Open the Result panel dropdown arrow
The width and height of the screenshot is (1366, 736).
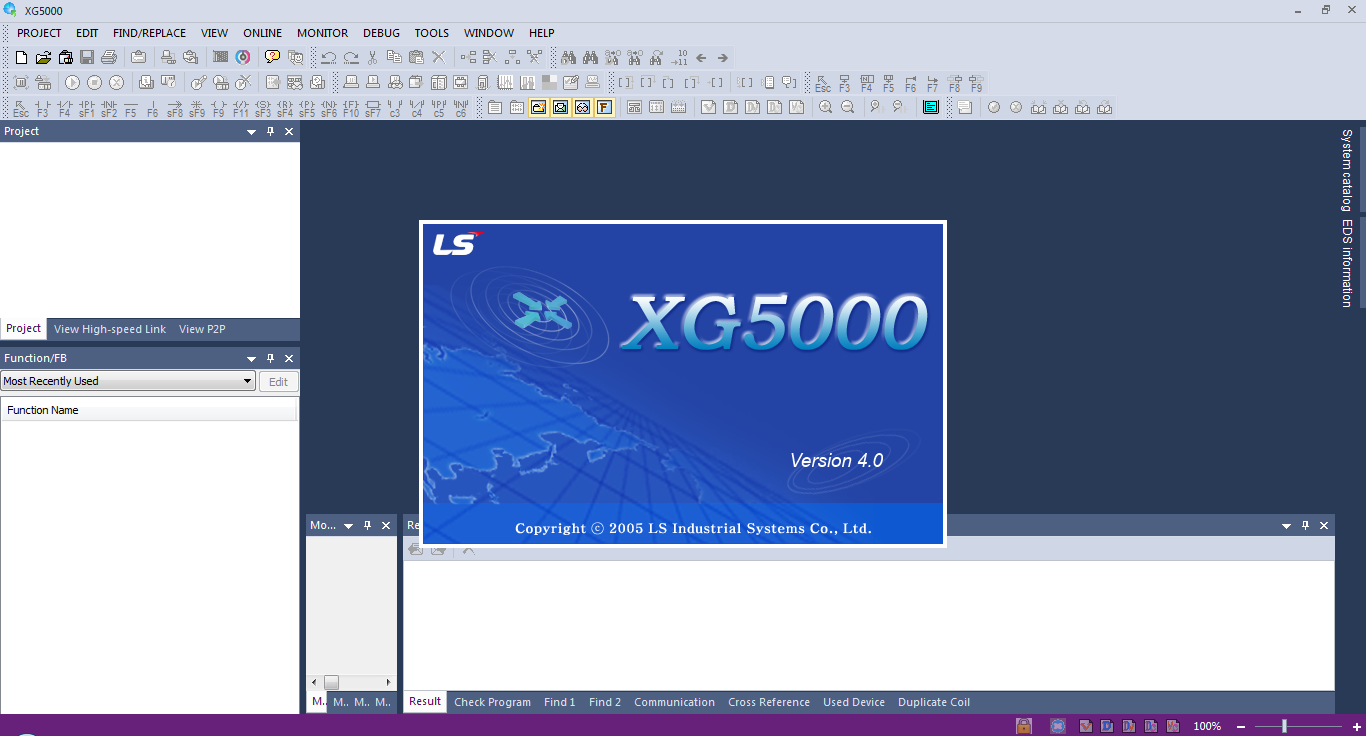(1286, 525)
